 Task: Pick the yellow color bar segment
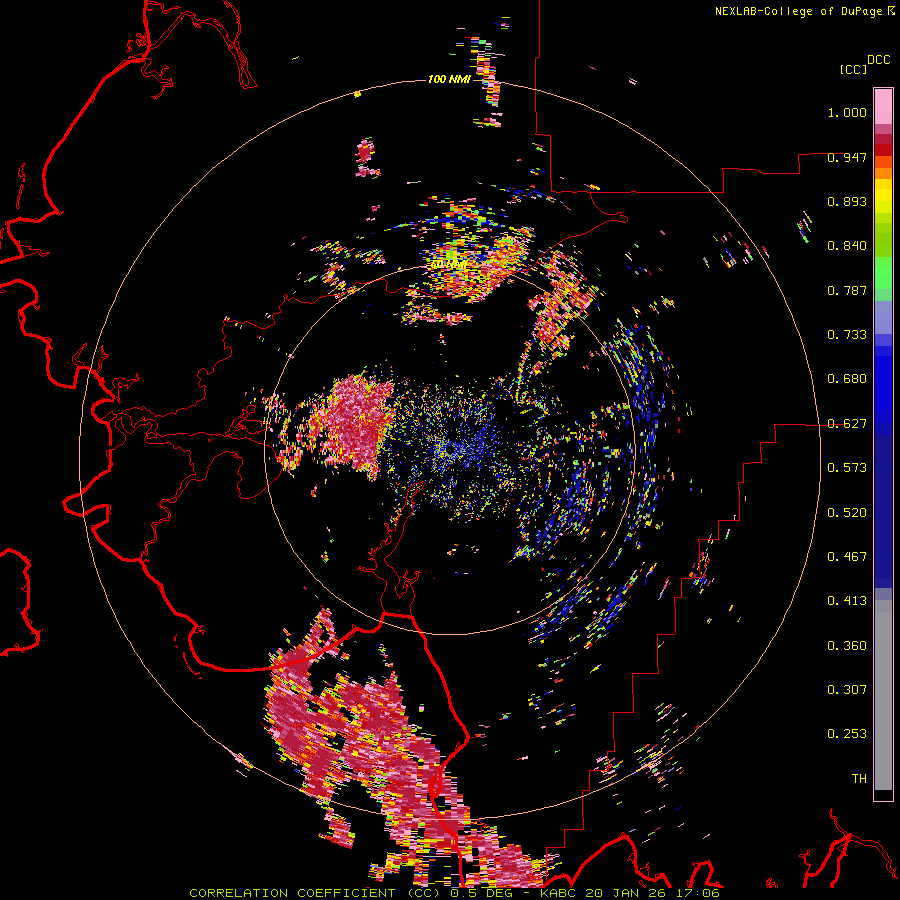(x=883, y=196)
